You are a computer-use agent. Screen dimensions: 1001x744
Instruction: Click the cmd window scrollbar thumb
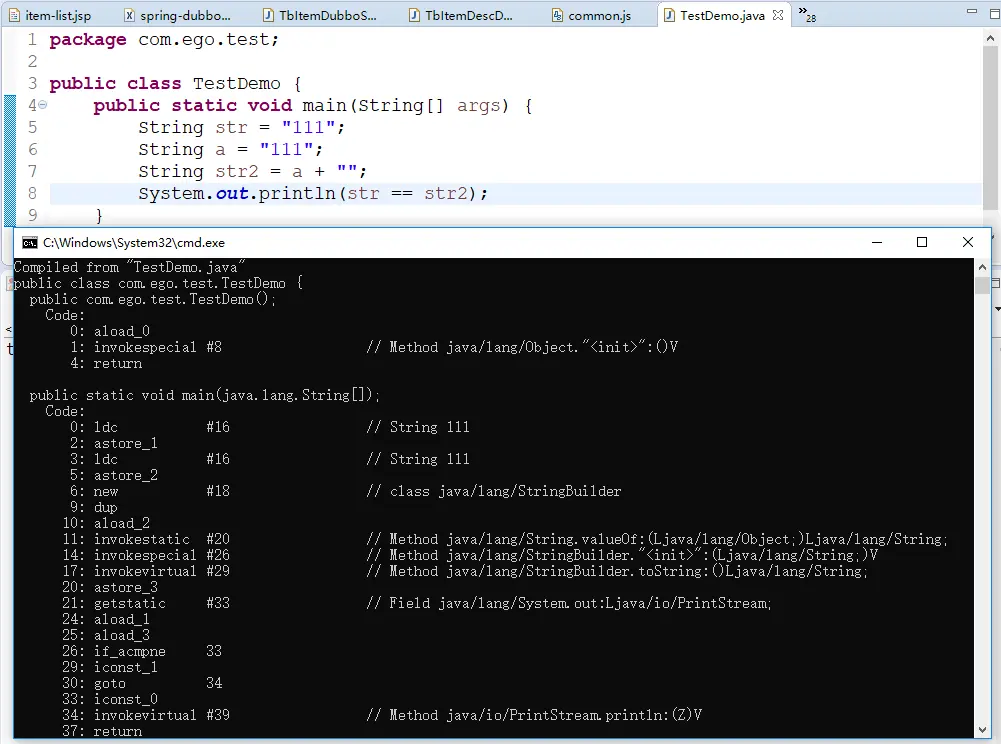(982, 285)
